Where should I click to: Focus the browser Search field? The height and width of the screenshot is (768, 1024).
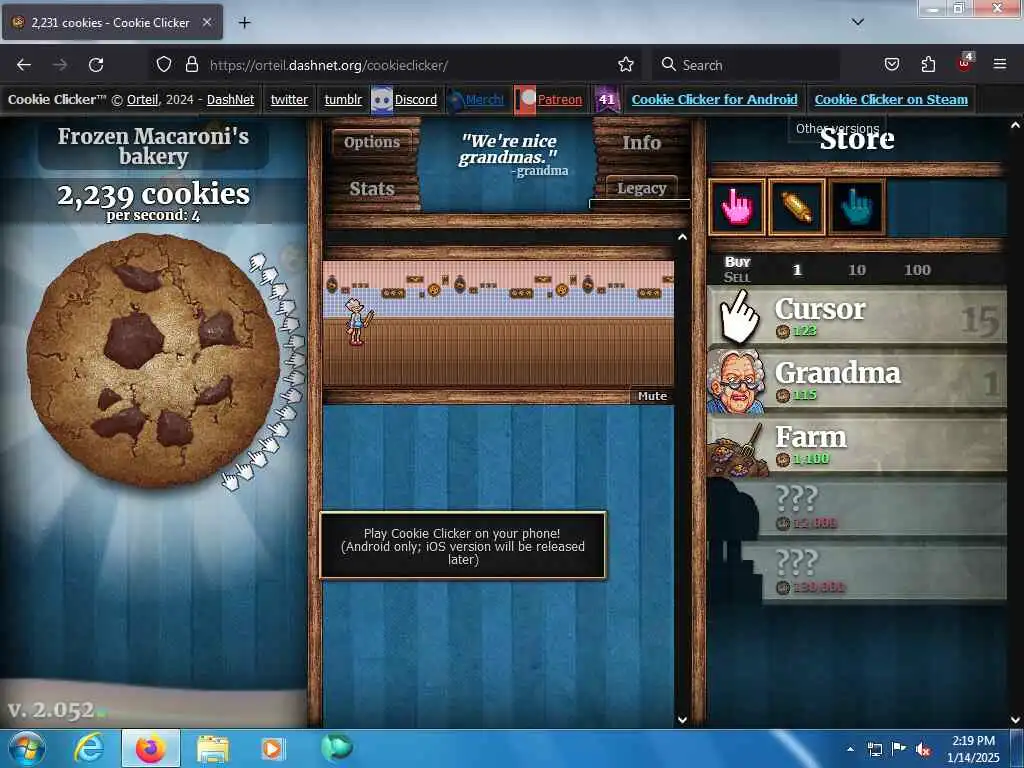[746, 65]
